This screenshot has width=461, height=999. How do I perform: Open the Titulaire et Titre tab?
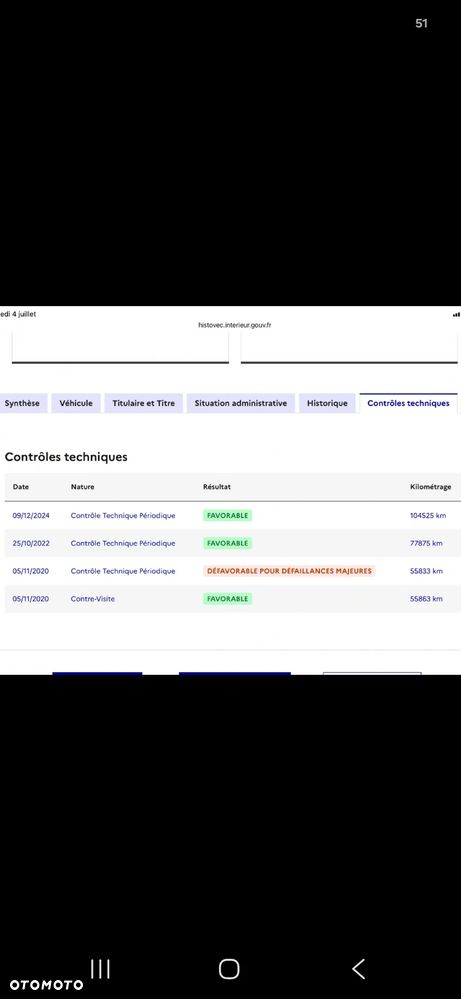point(143,403)
